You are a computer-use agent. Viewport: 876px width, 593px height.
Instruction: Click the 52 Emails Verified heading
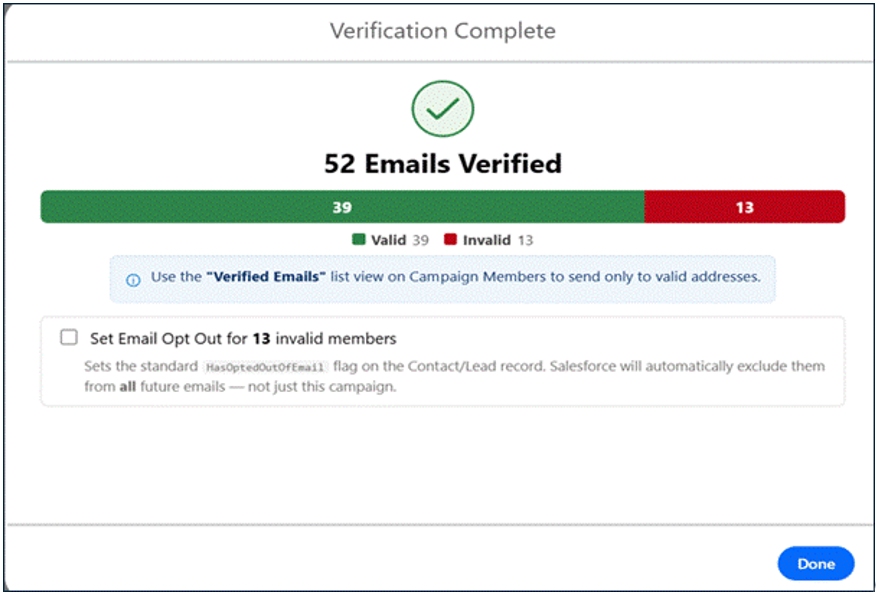pyautogui.click(x=443, y=164)
